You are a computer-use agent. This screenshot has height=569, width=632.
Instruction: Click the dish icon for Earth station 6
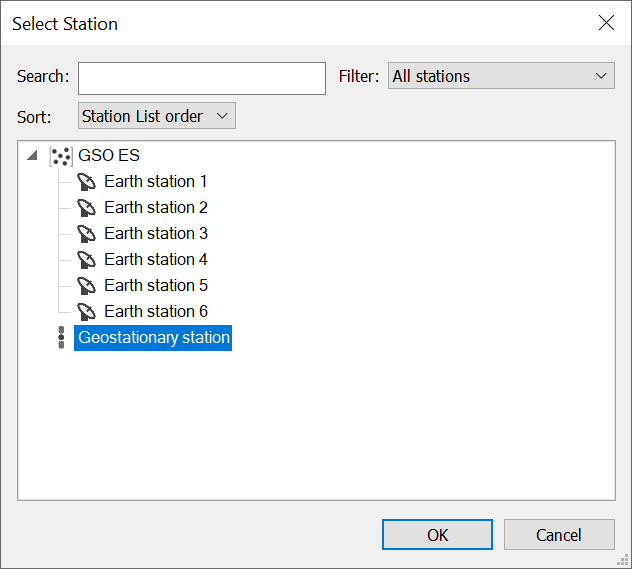pyautogui.click(x=86, y=311)
